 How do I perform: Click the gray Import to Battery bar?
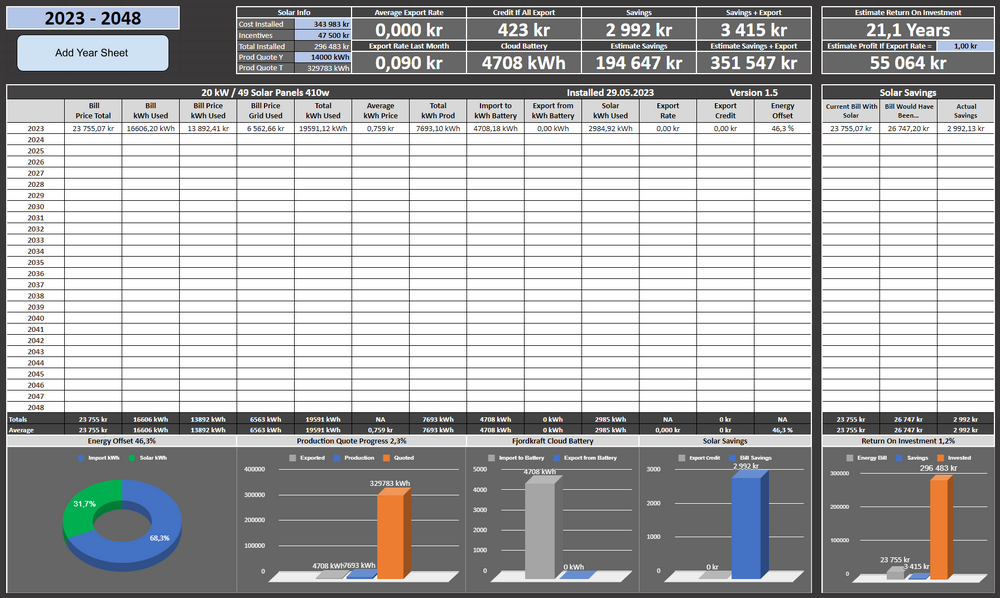(x=539, y=530)
